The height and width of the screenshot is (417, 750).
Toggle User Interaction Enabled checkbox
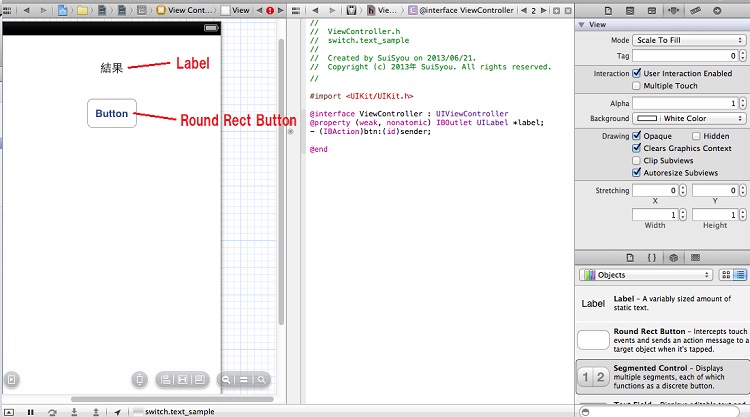coord(638,73)
